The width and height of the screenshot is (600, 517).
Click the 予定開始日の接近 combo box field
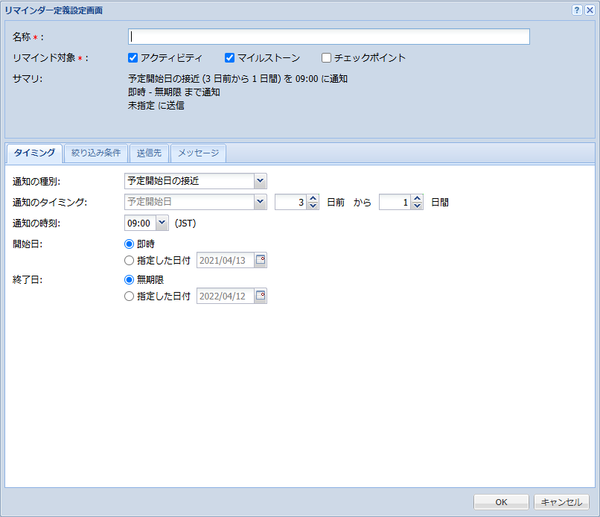[189, 181]
